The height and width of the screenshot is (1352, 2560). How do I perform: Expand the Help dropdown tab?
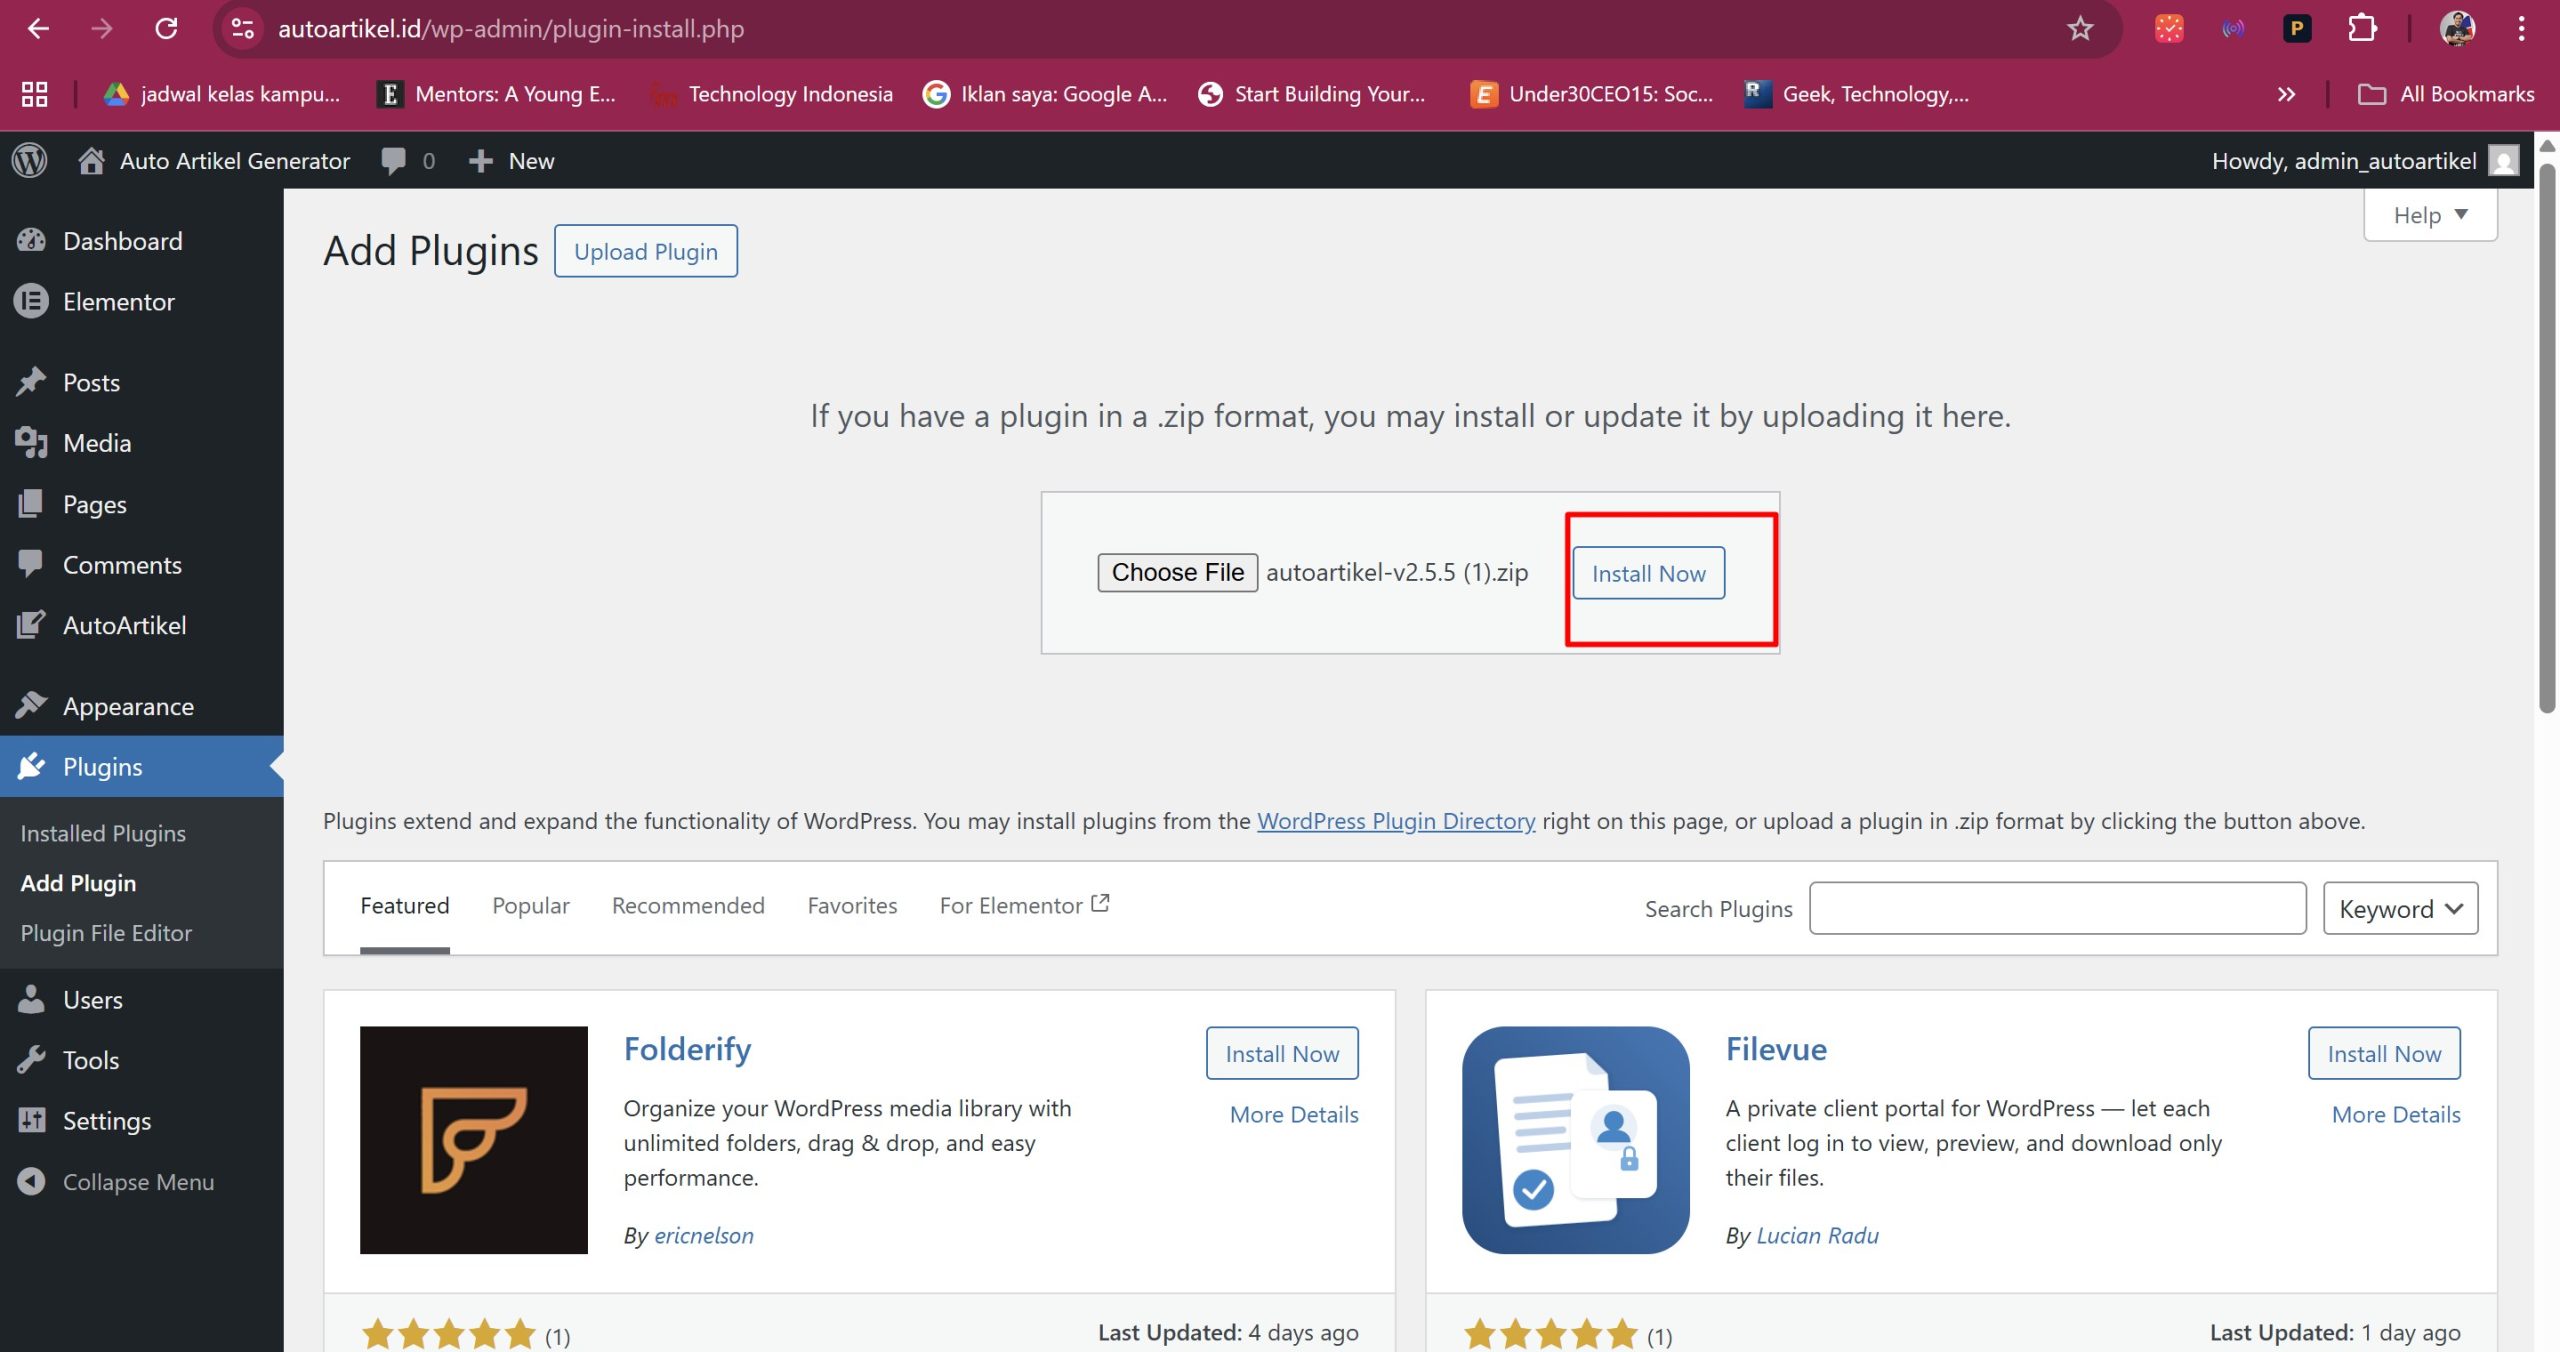tap(2429, 215)
